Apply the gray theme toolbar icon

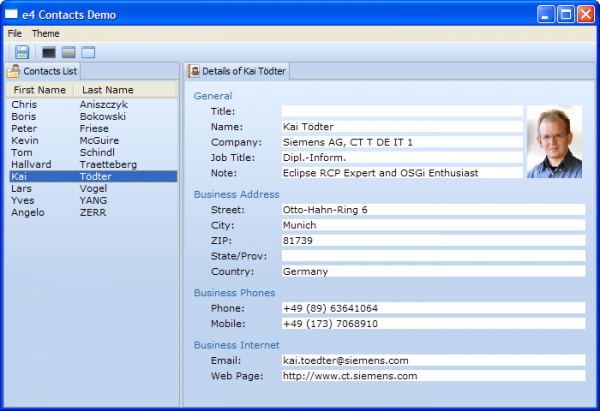[68, 52]
